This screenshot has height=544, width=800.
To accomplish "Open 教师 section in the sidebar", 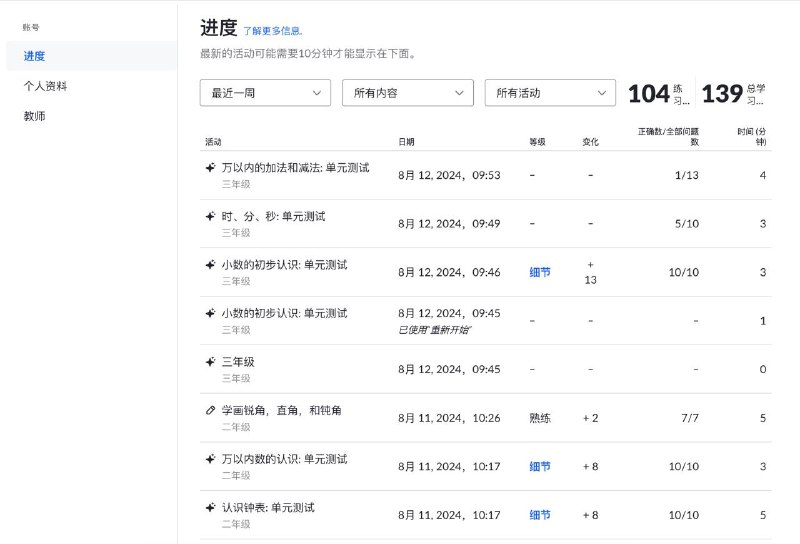I will (34, 116).
